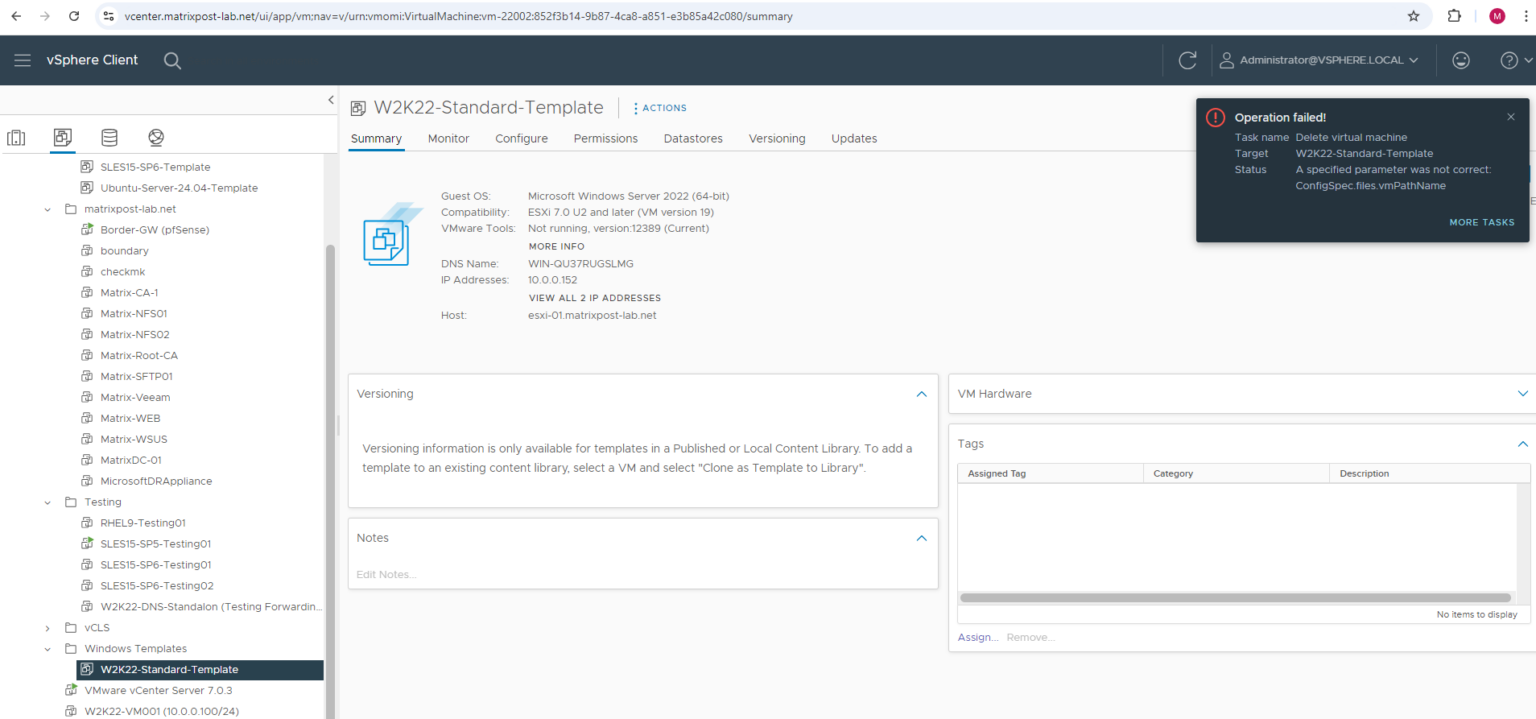Expand the VM Hardware panel

[x=1523, y=393]
